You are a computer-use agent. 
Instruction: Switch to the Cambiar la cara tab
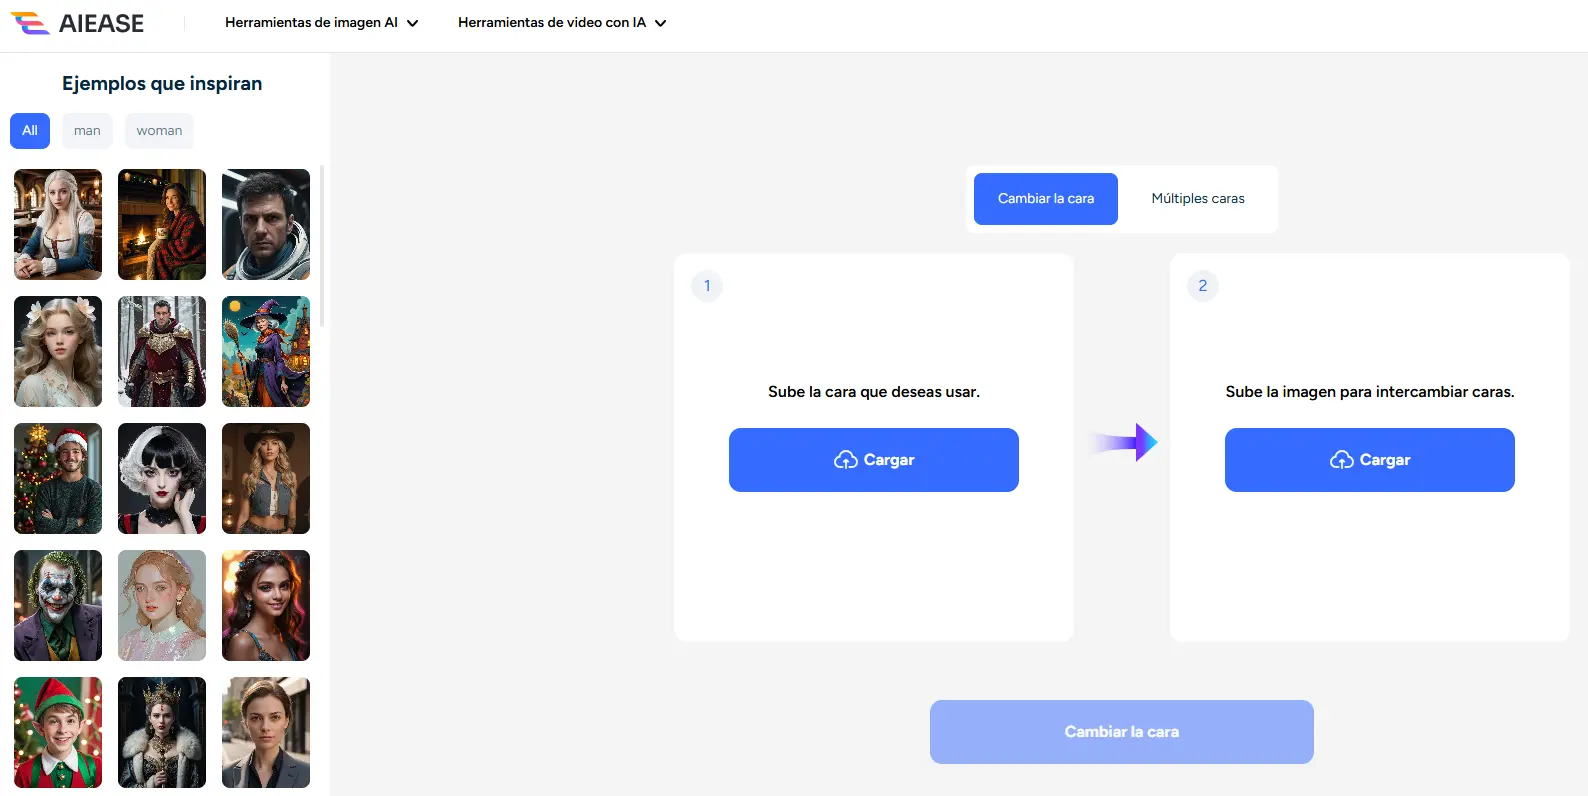click(1045, 198)
